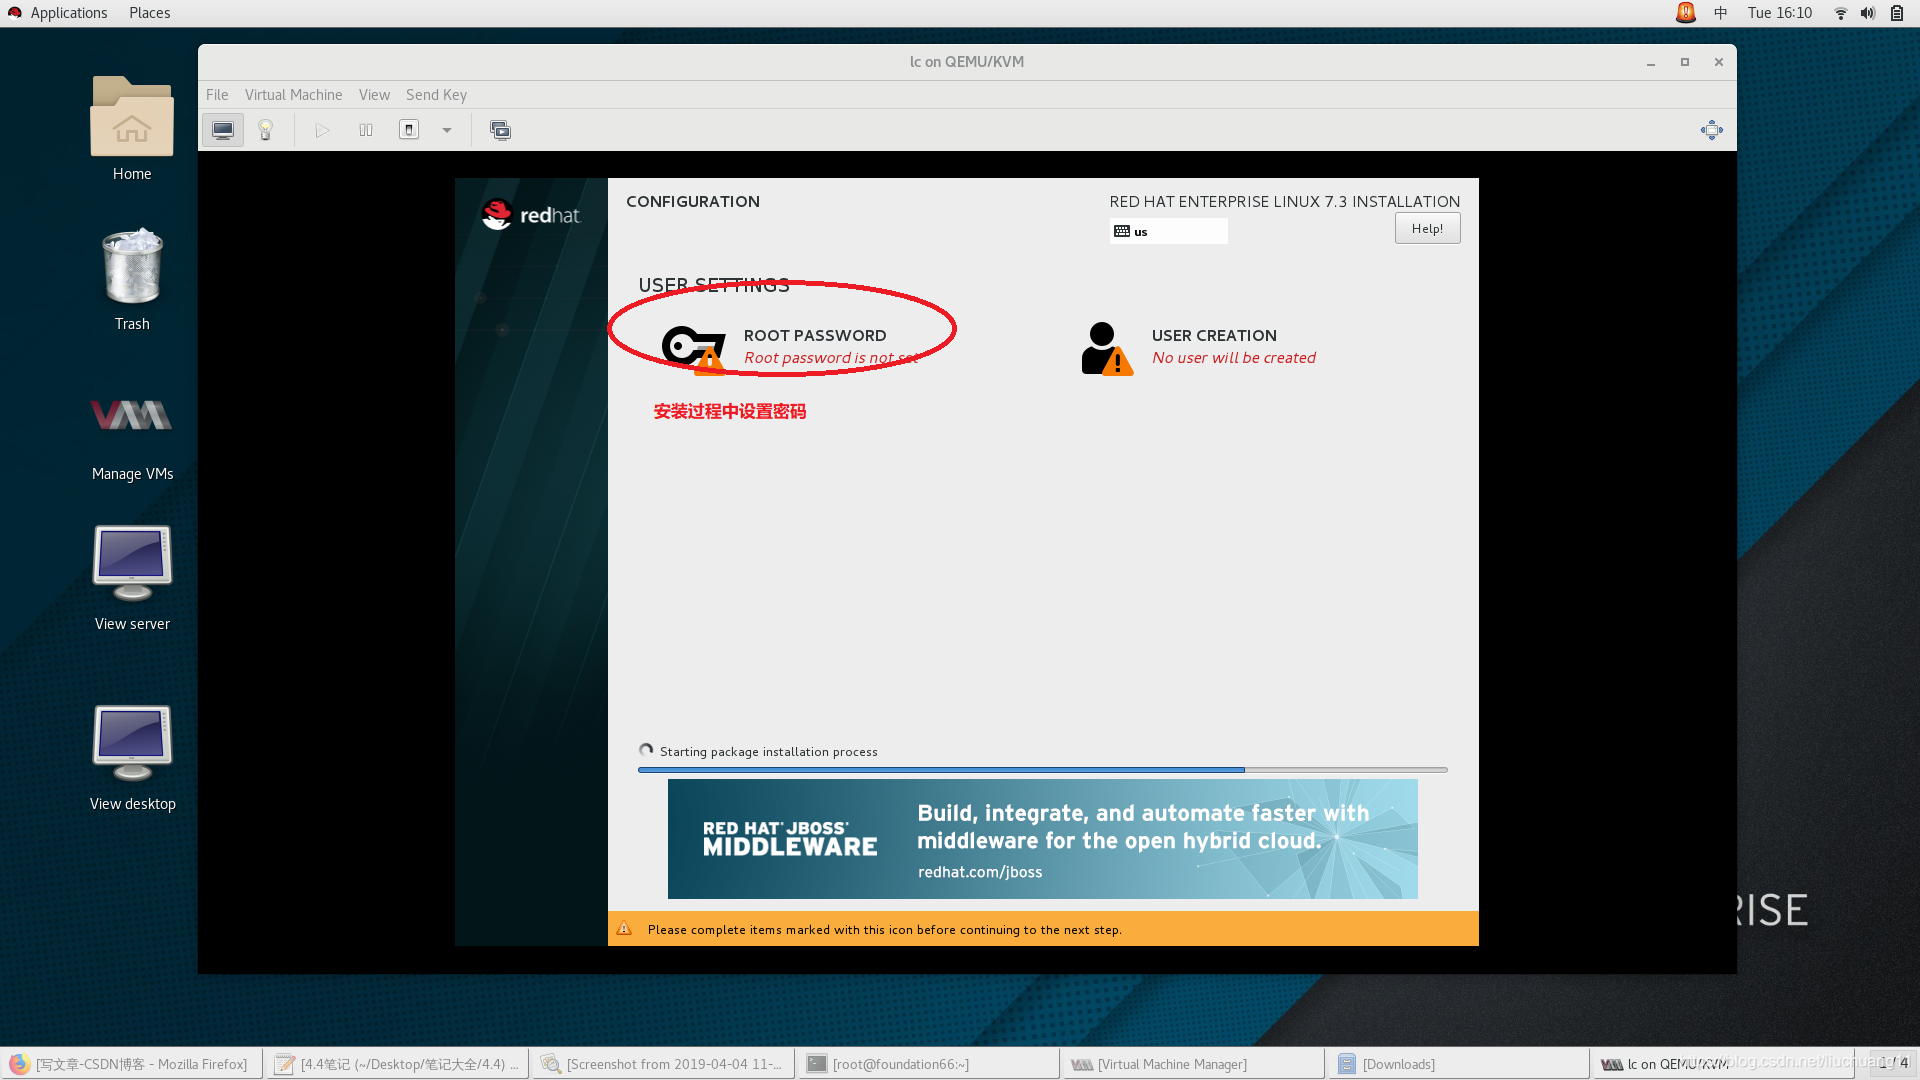The image size is (1920, 1080).
Task: Shut down the virtual machine icon
Action: (409, 130)
